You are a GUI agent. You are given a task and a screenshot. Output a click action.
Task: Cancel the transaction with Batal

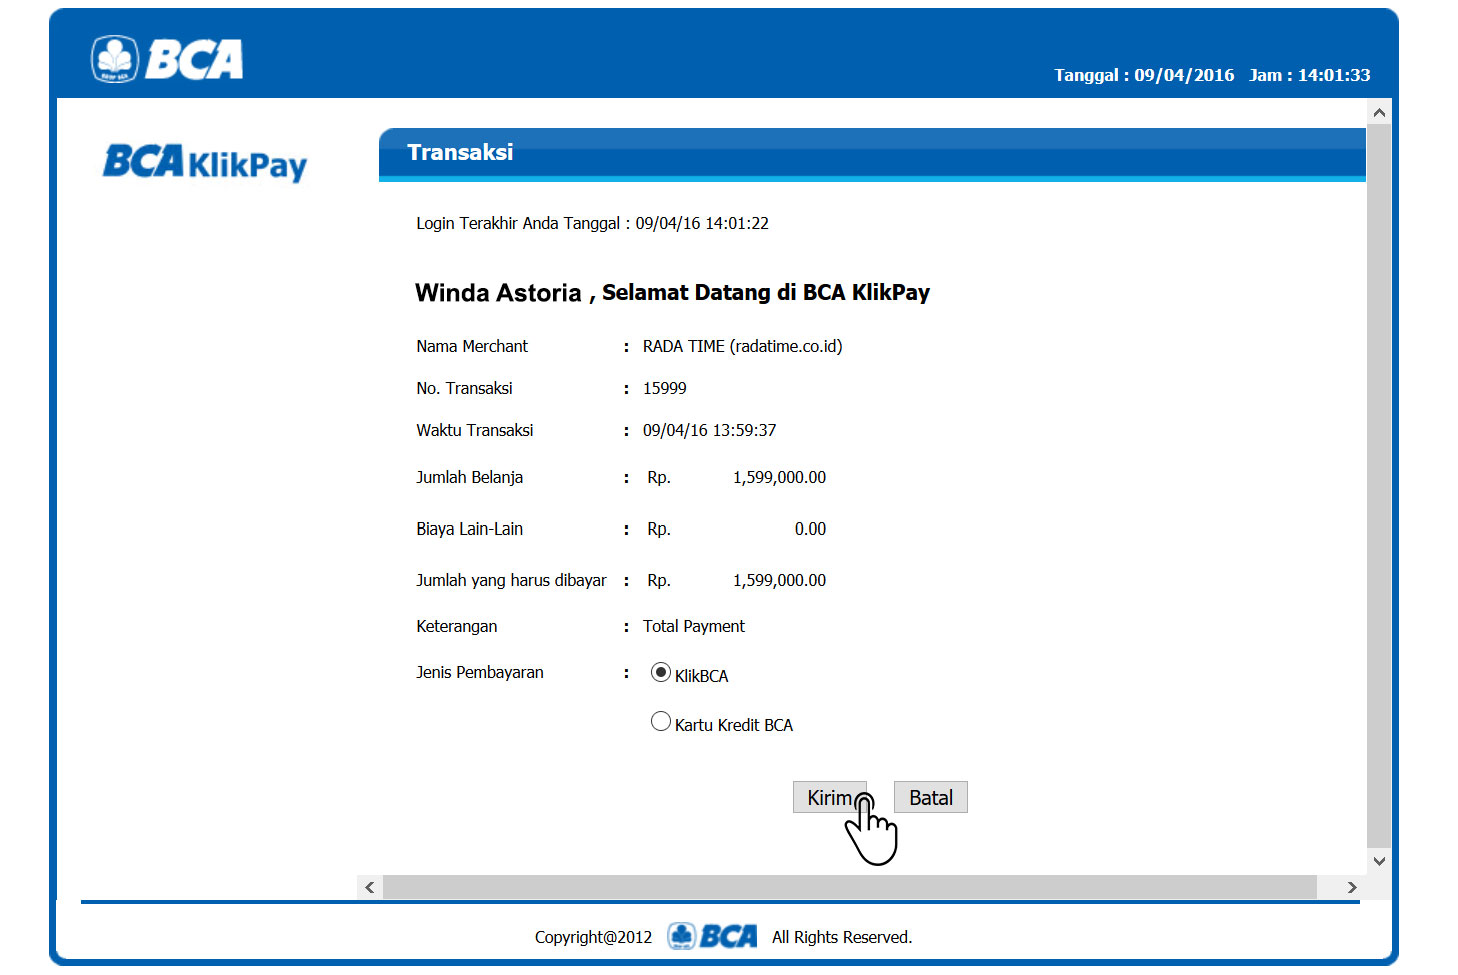click(930, 797)
